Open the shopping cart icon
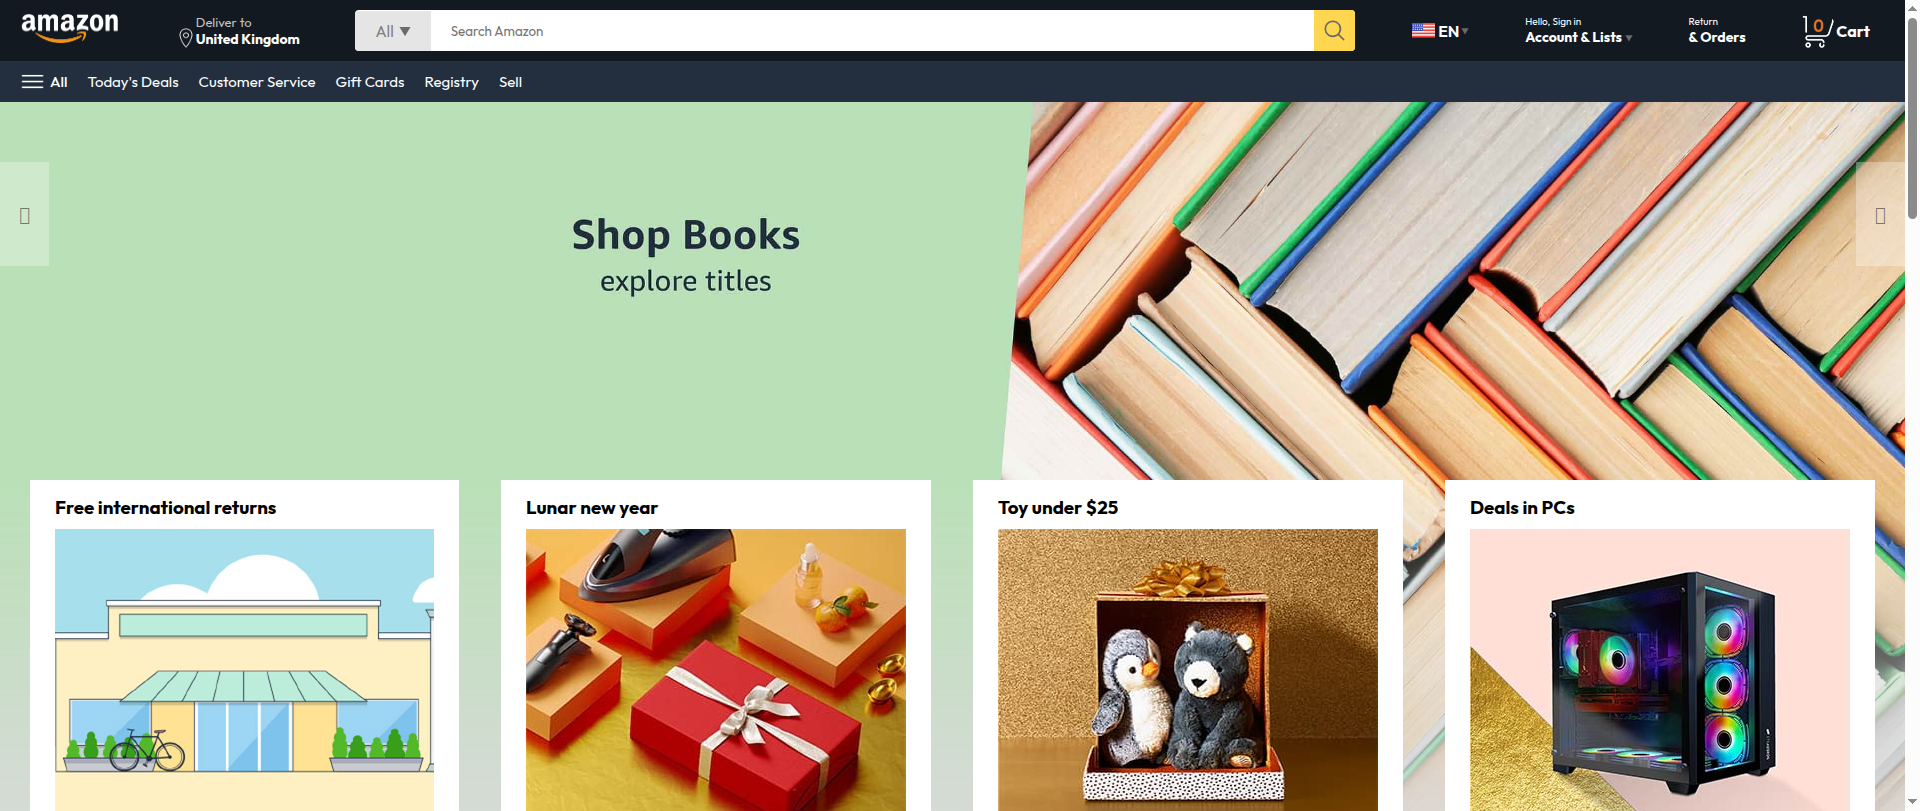Image resolution: width=1920 pixels, height=811 pixels. pyautogui.click(x=1816, y=31)
